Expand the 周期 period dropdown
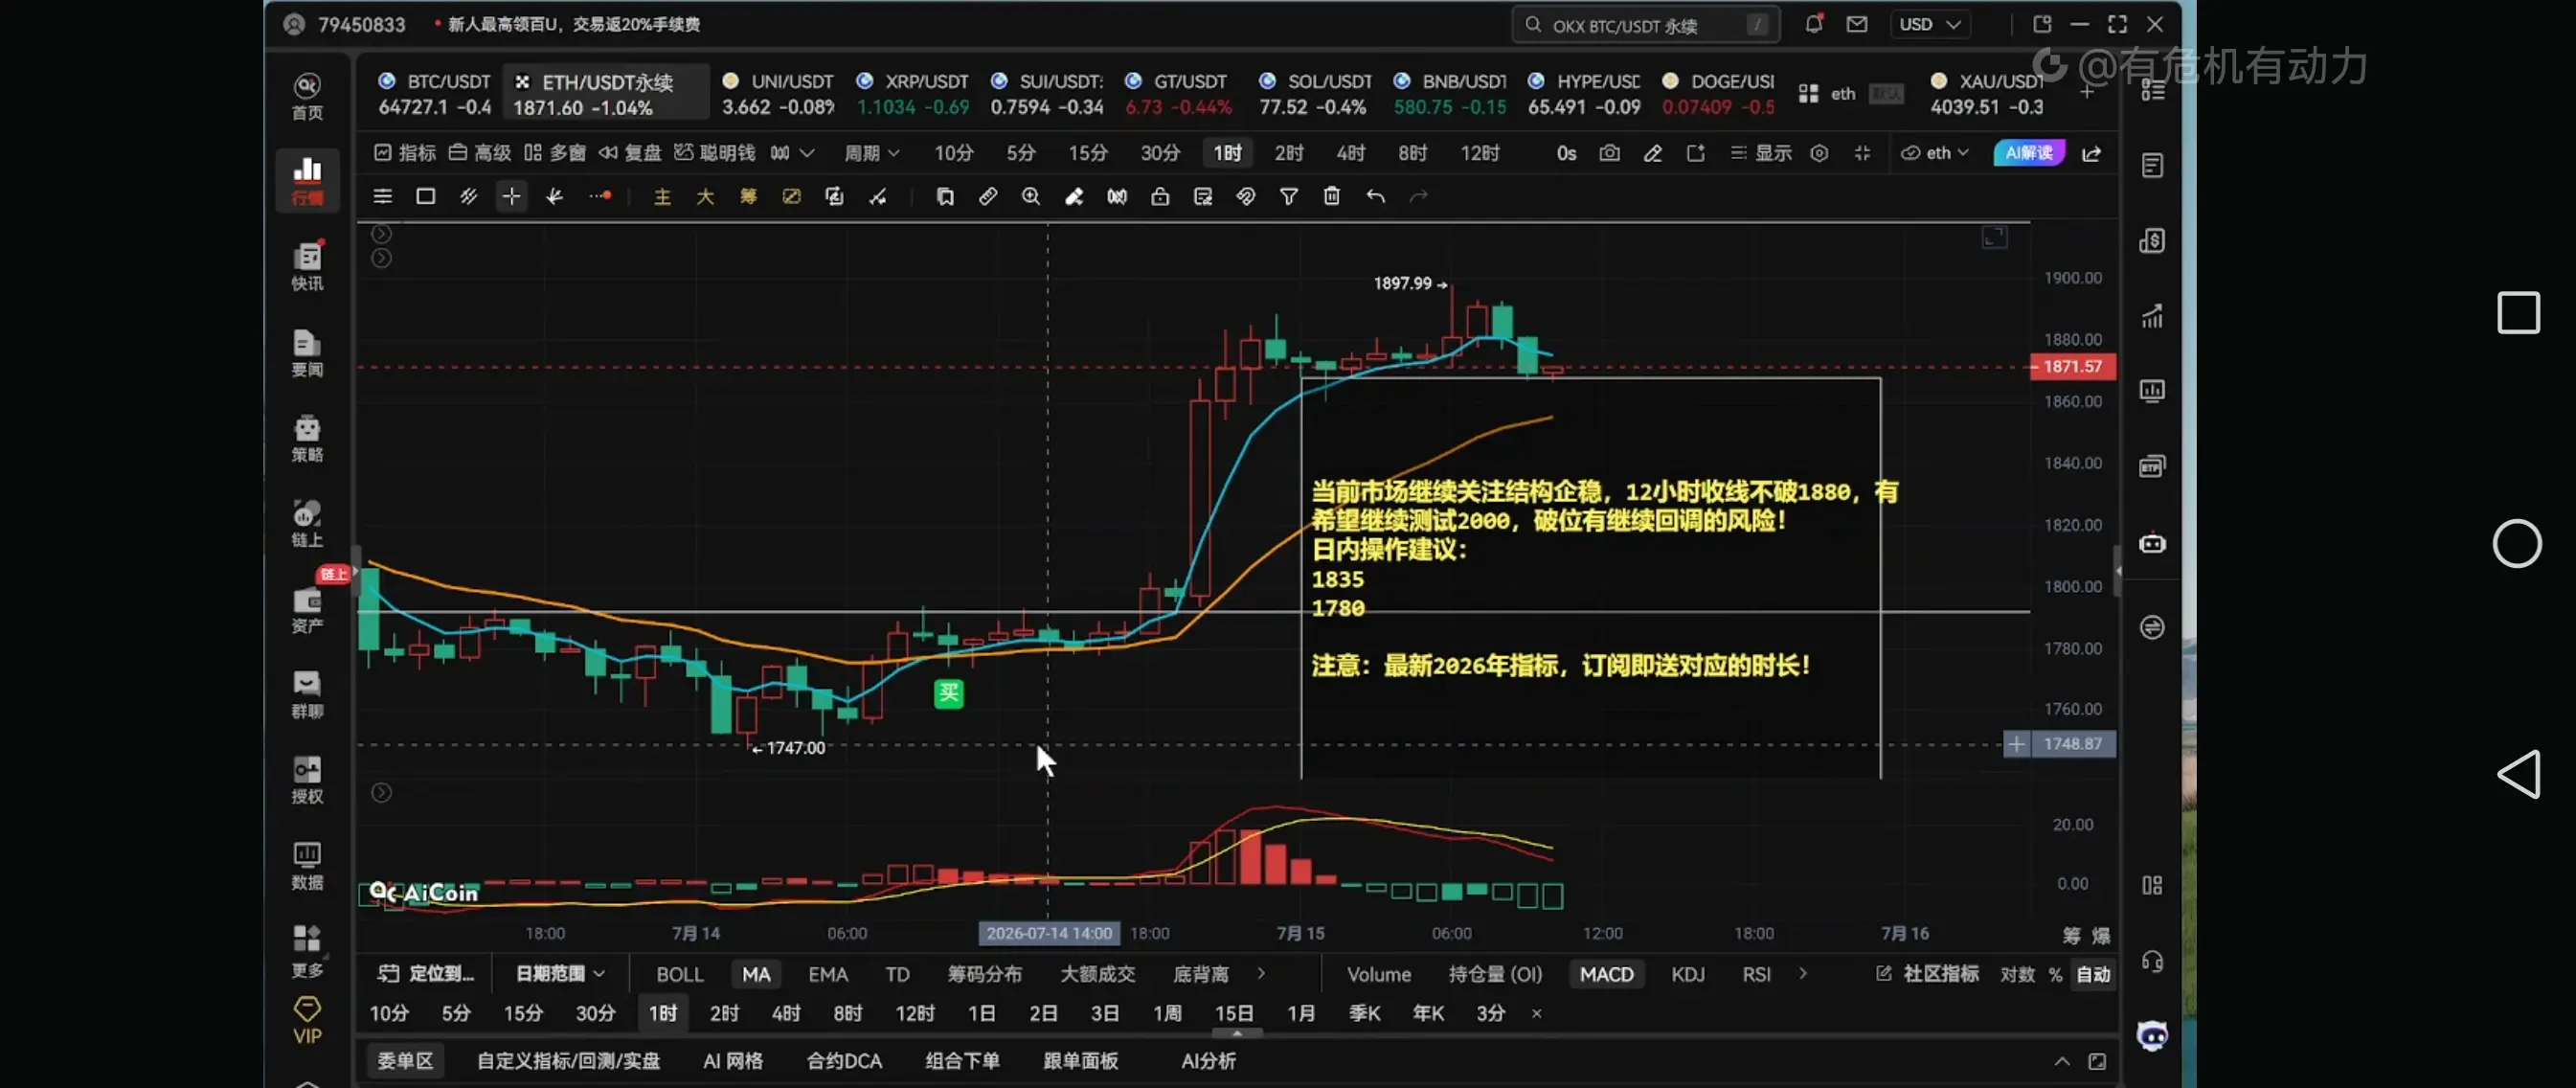Screen dimensions: 2576x1088 [x=872, y=153]
